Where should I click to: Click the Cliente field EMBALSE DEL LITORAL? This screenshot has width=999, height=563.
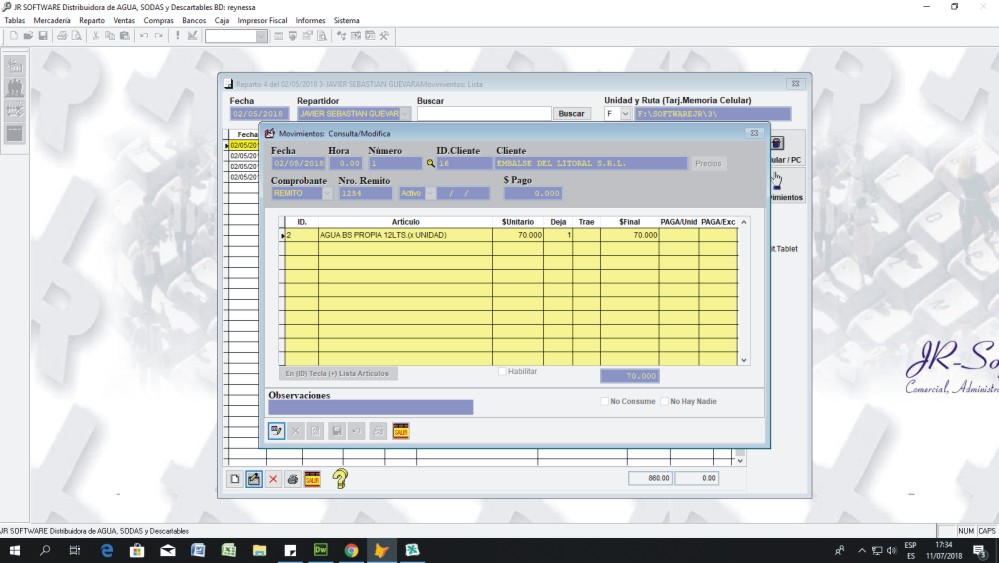point(591,164)
